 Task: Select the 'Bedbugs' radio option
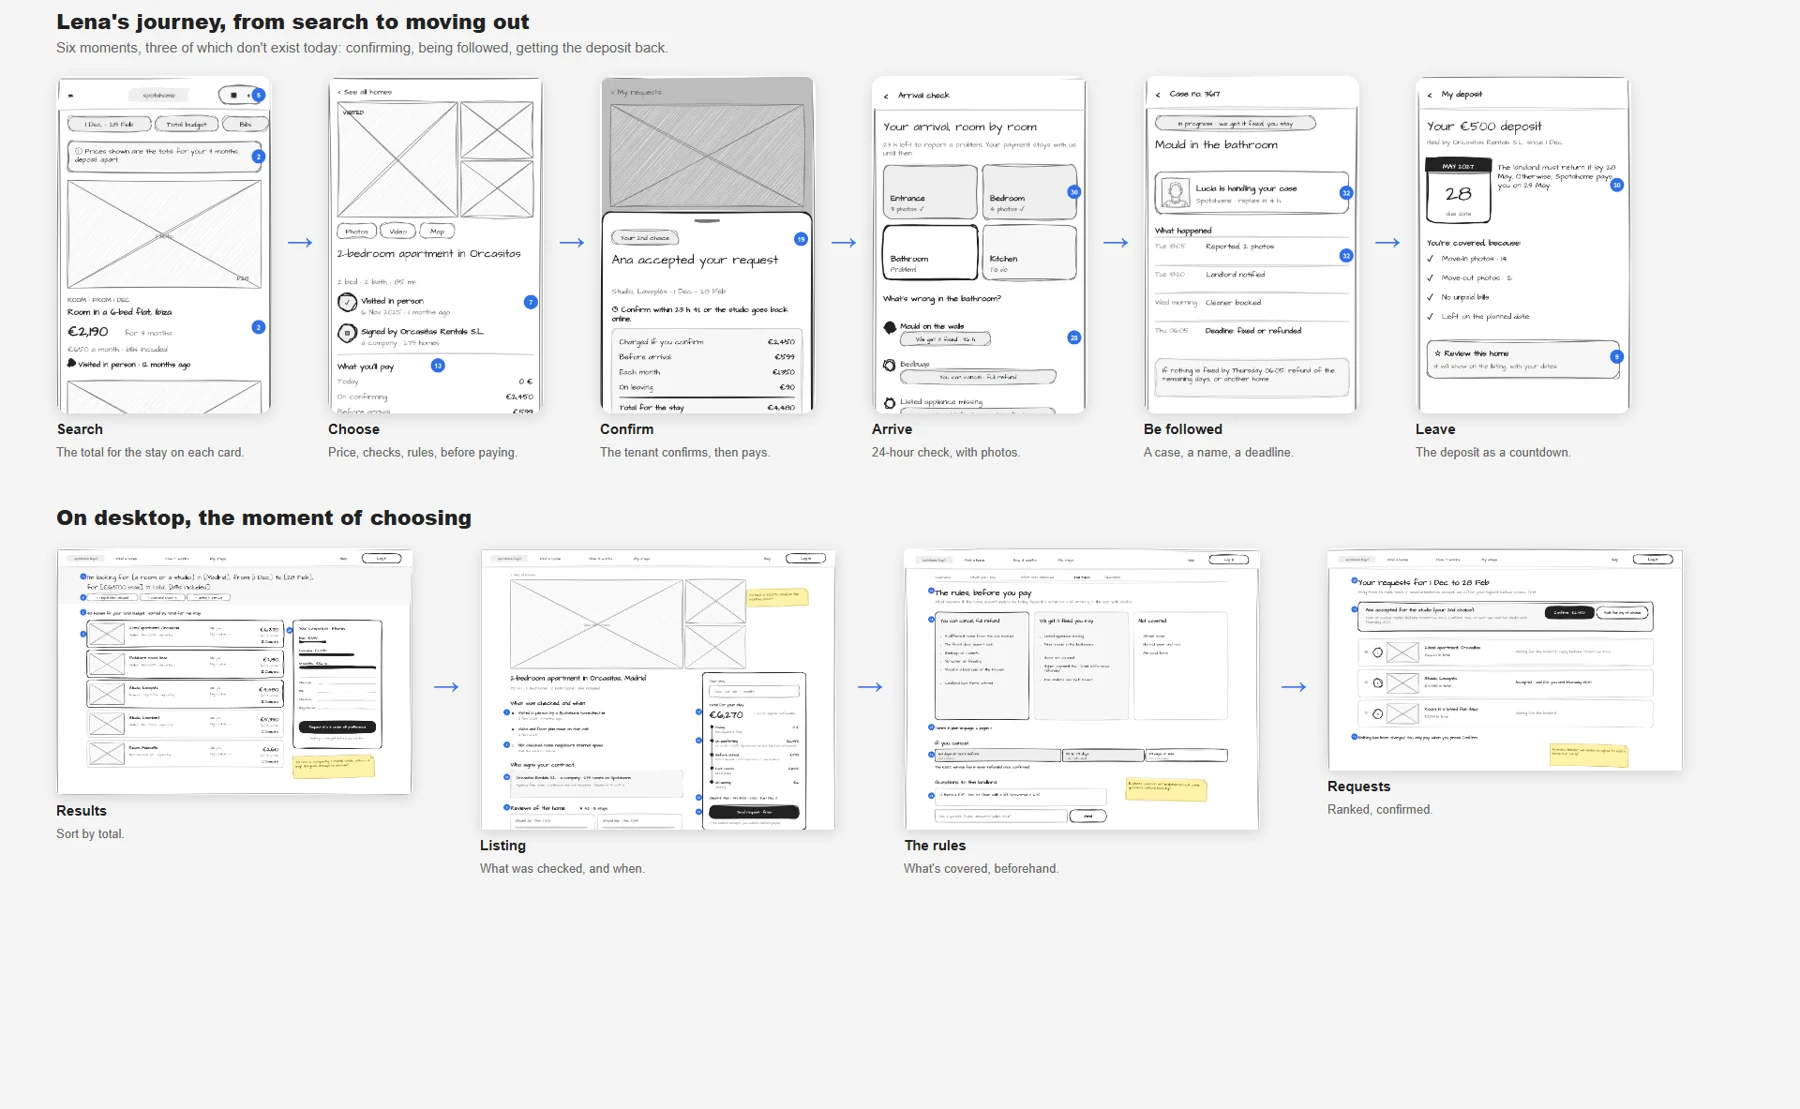click(x=889, y=365)
